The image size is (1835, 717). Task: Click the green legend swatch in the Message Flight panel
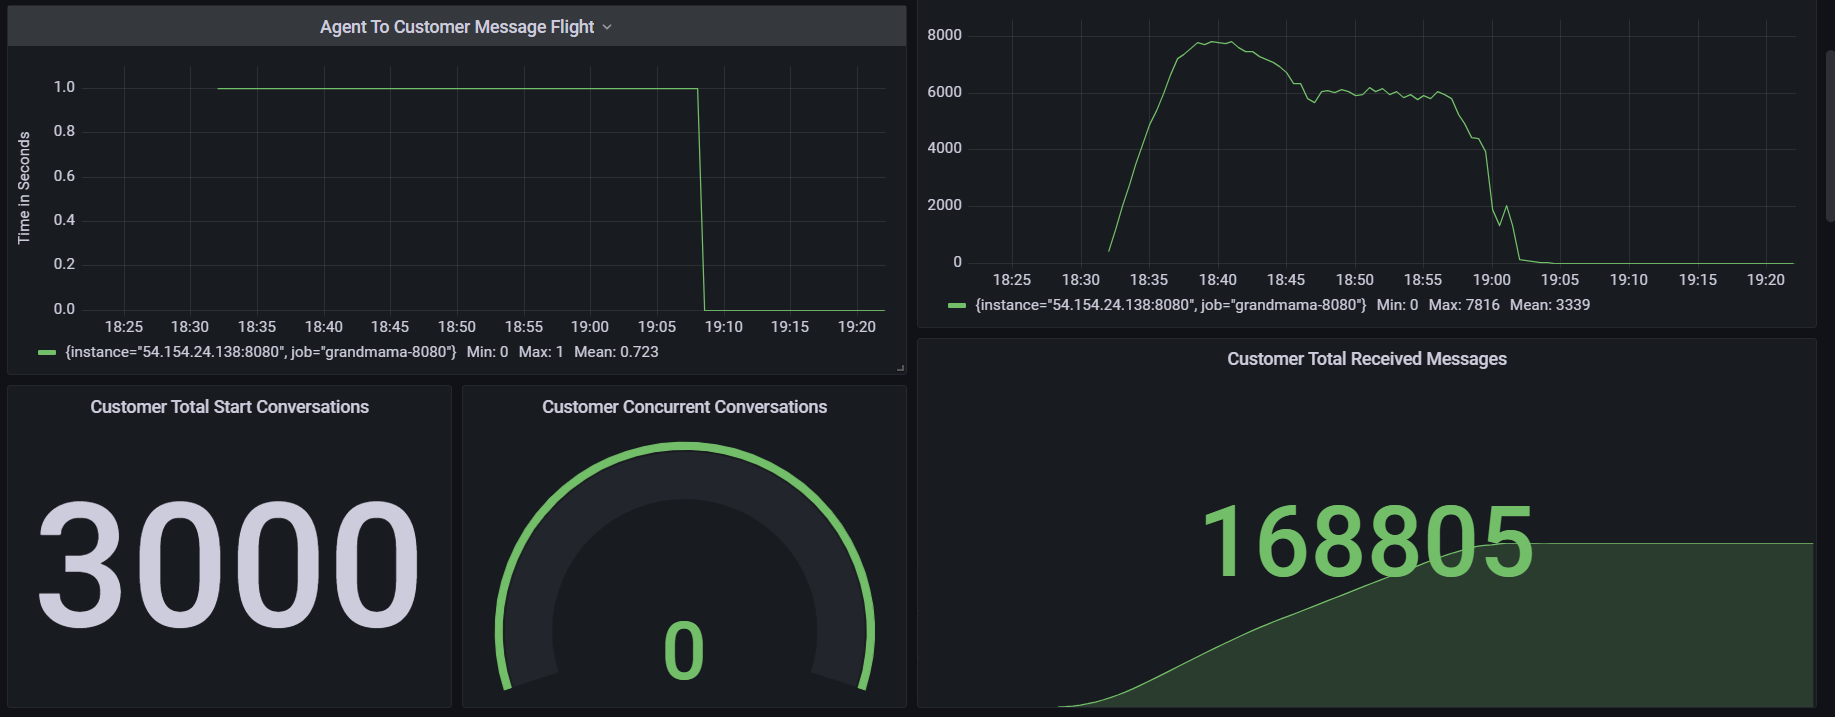pos(46,353)
